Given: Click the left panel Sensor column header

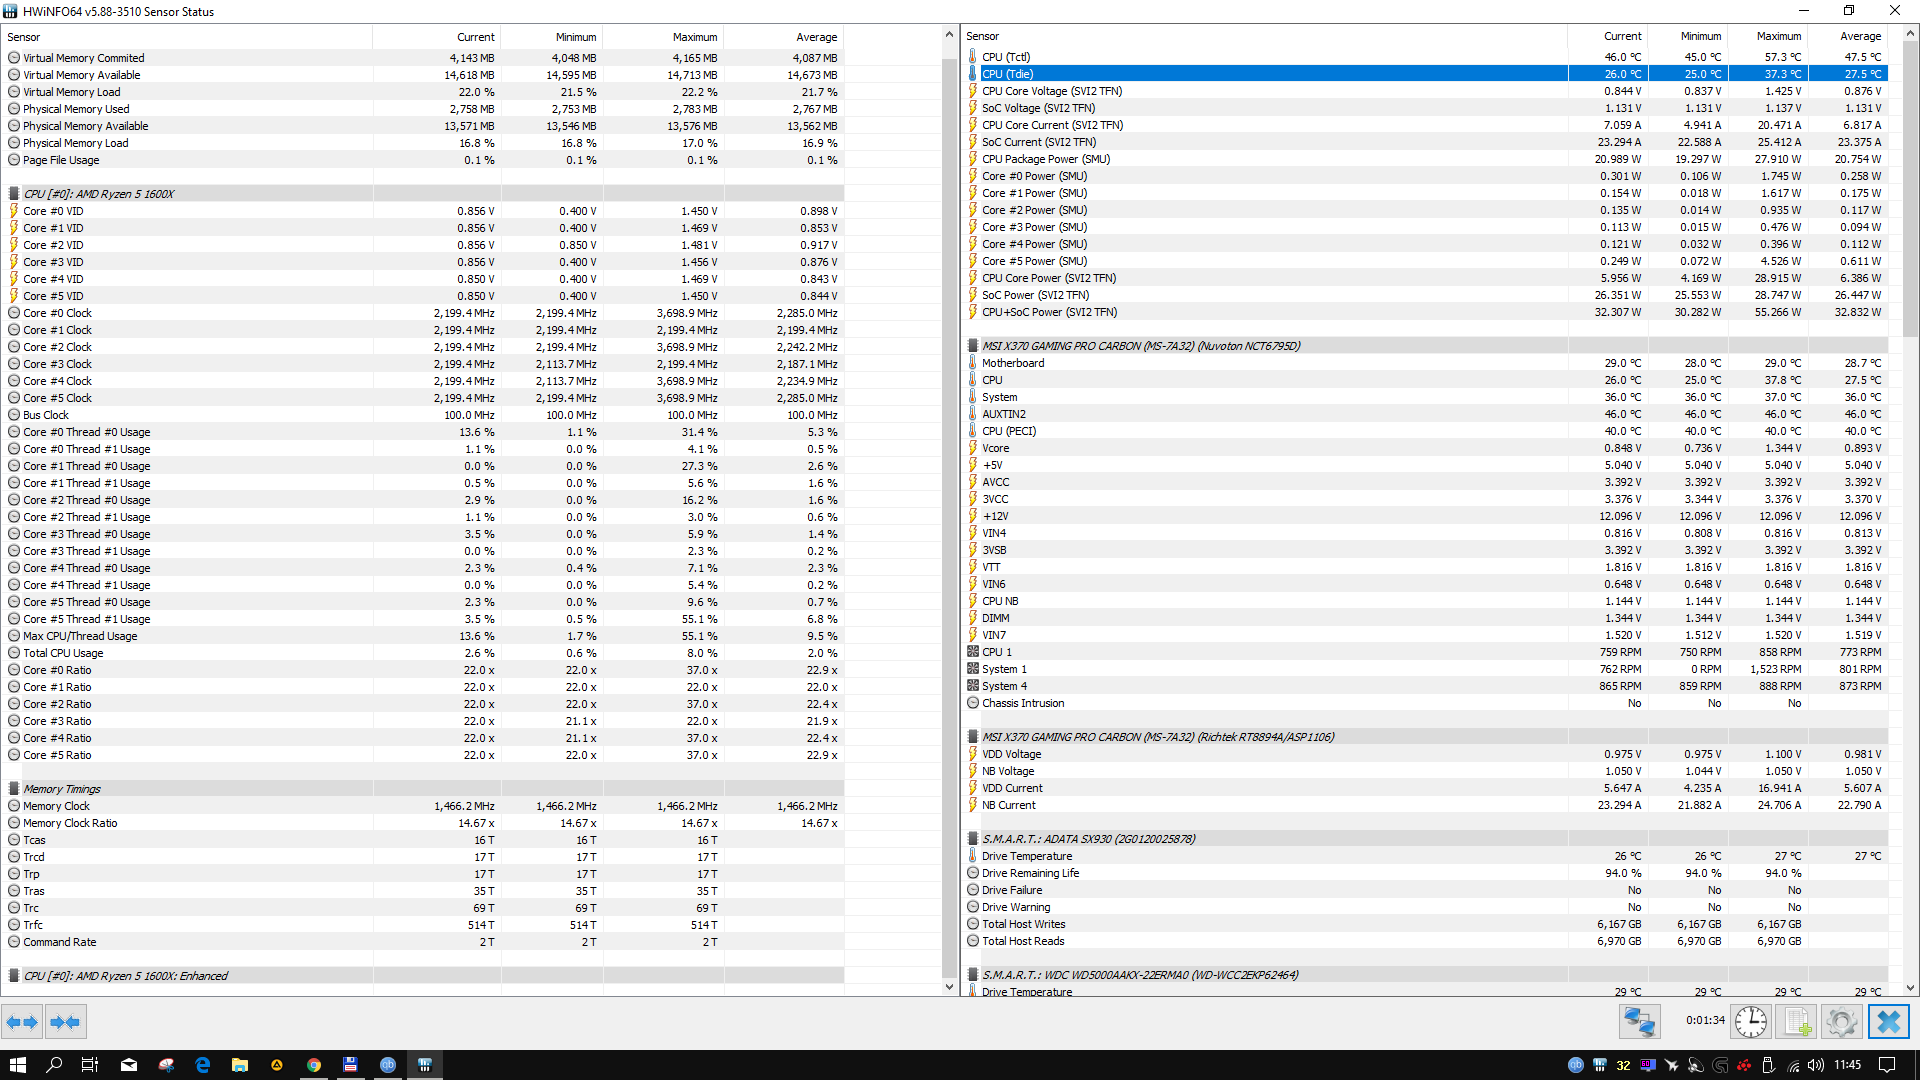Looking at the screenshot, I should point(187,37).
